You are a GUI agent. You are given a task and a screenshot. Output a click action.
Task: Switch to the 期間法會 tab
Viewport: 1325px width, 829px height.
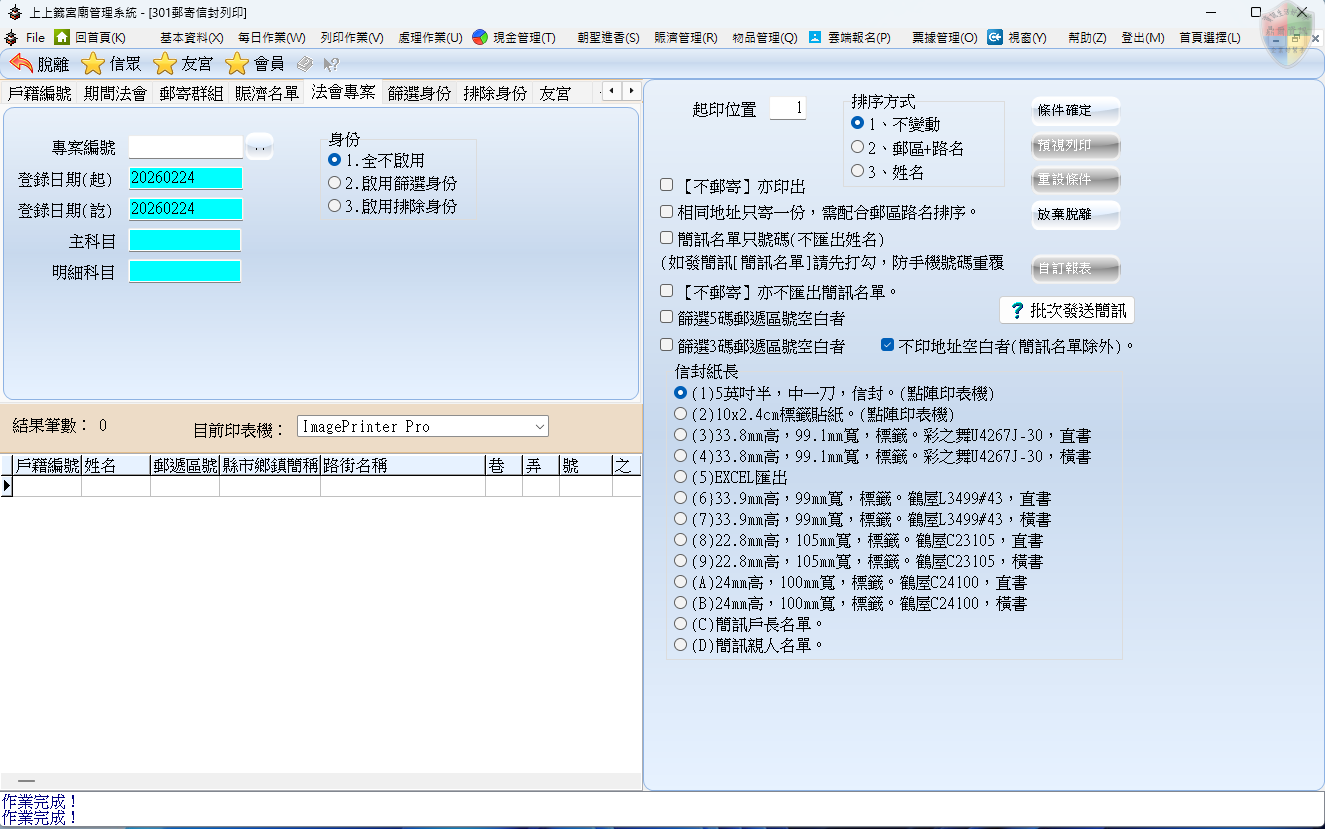(115, 93)
